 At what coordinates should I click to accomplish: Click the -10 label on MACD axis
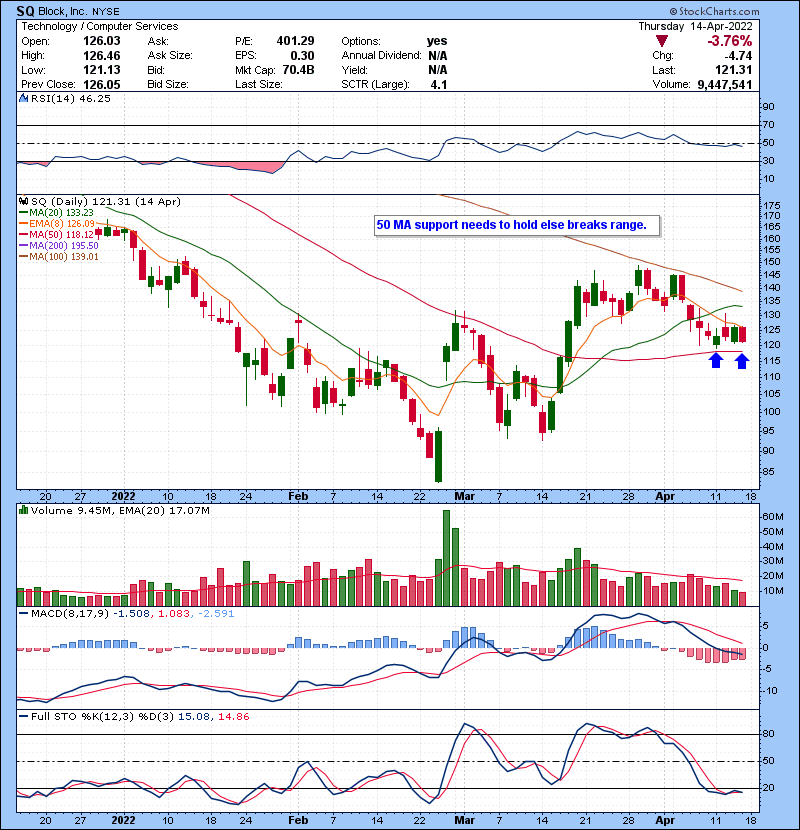(770, 691)
